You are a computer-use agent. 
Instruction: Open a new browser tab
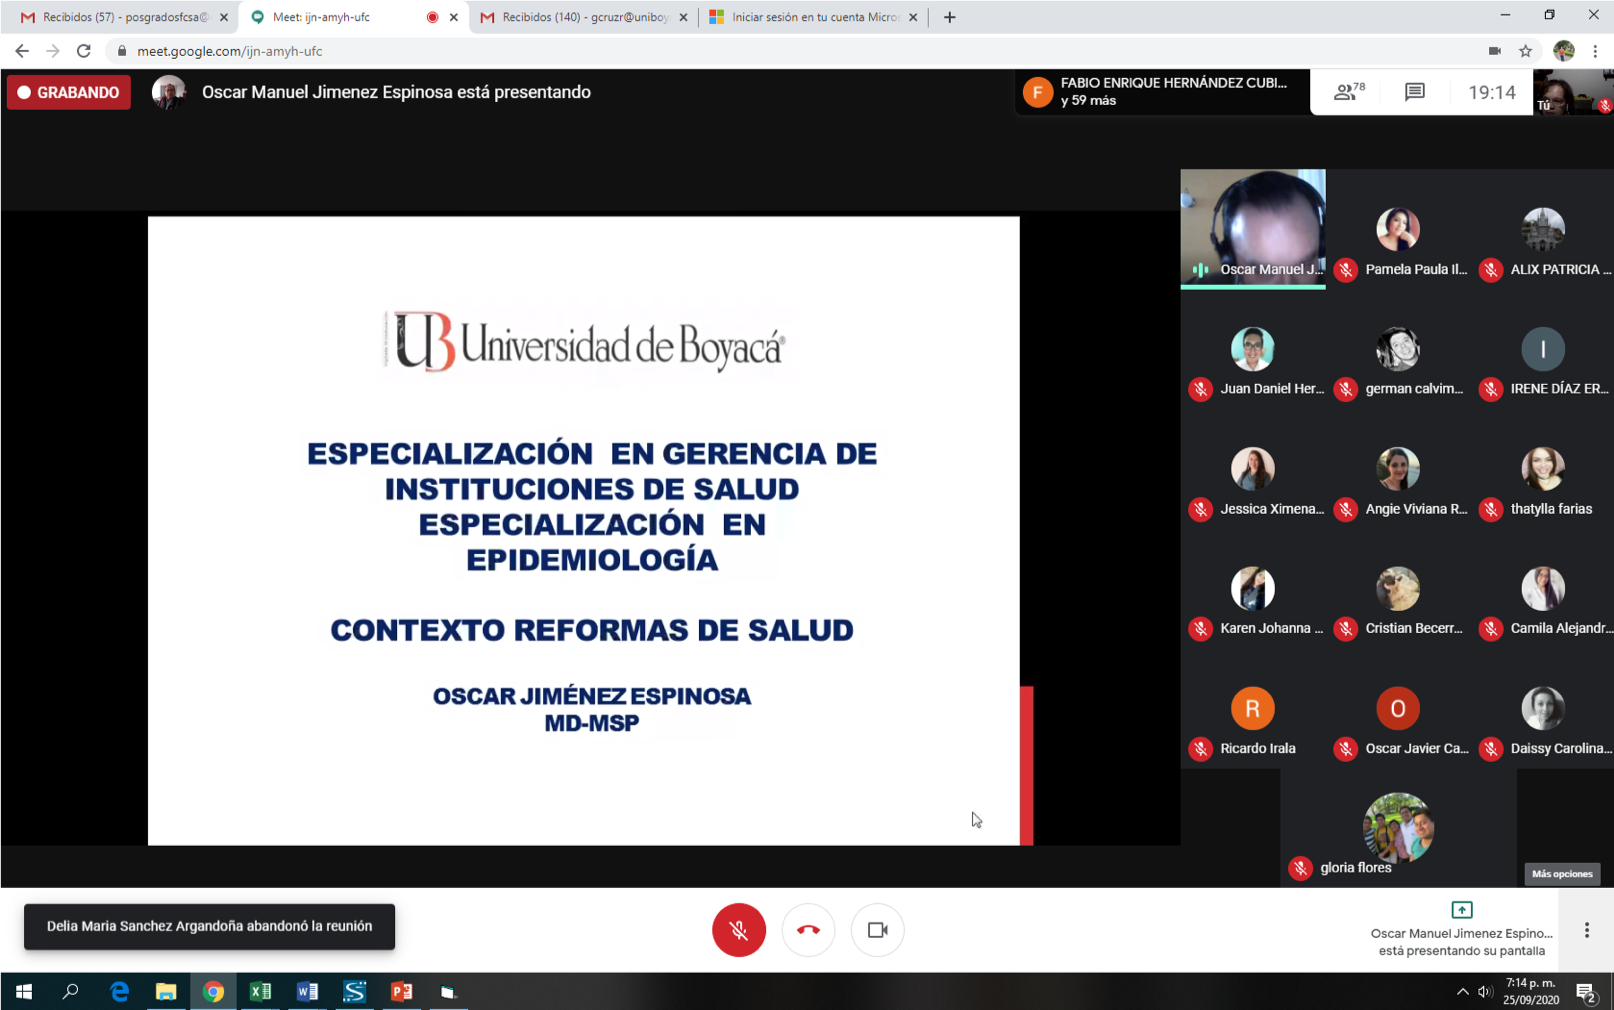point(949,17)
